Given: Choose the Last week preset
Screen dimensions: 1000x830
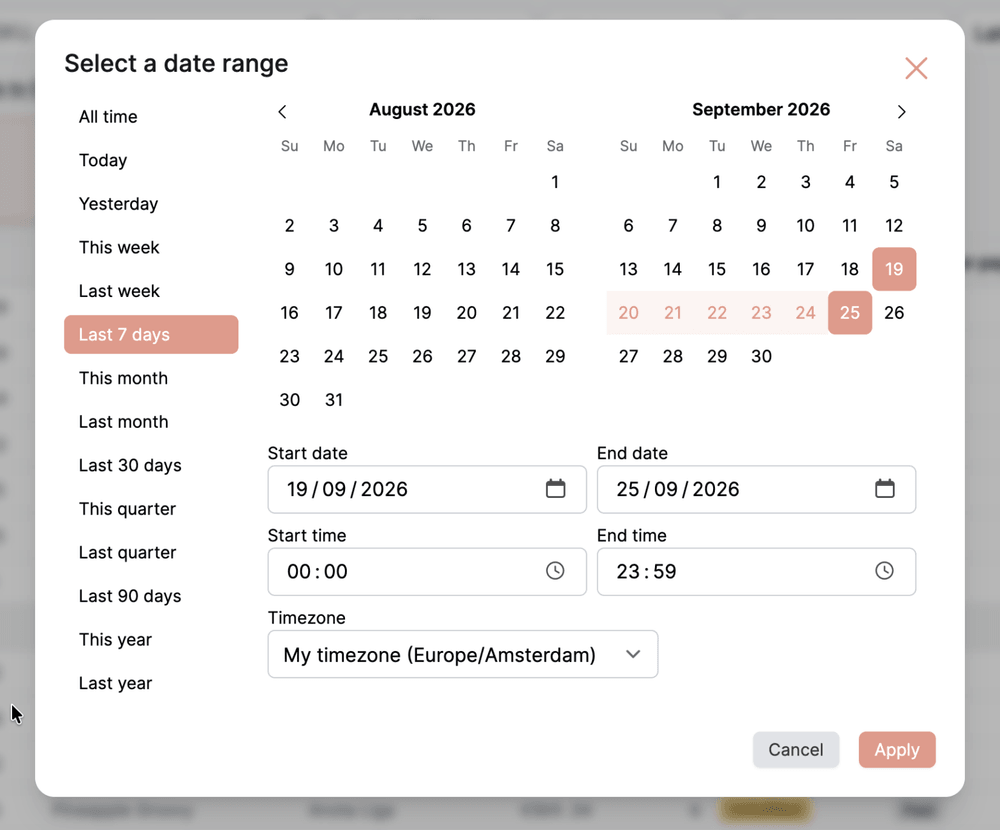Looking at the screenshot, I should 151,291.
